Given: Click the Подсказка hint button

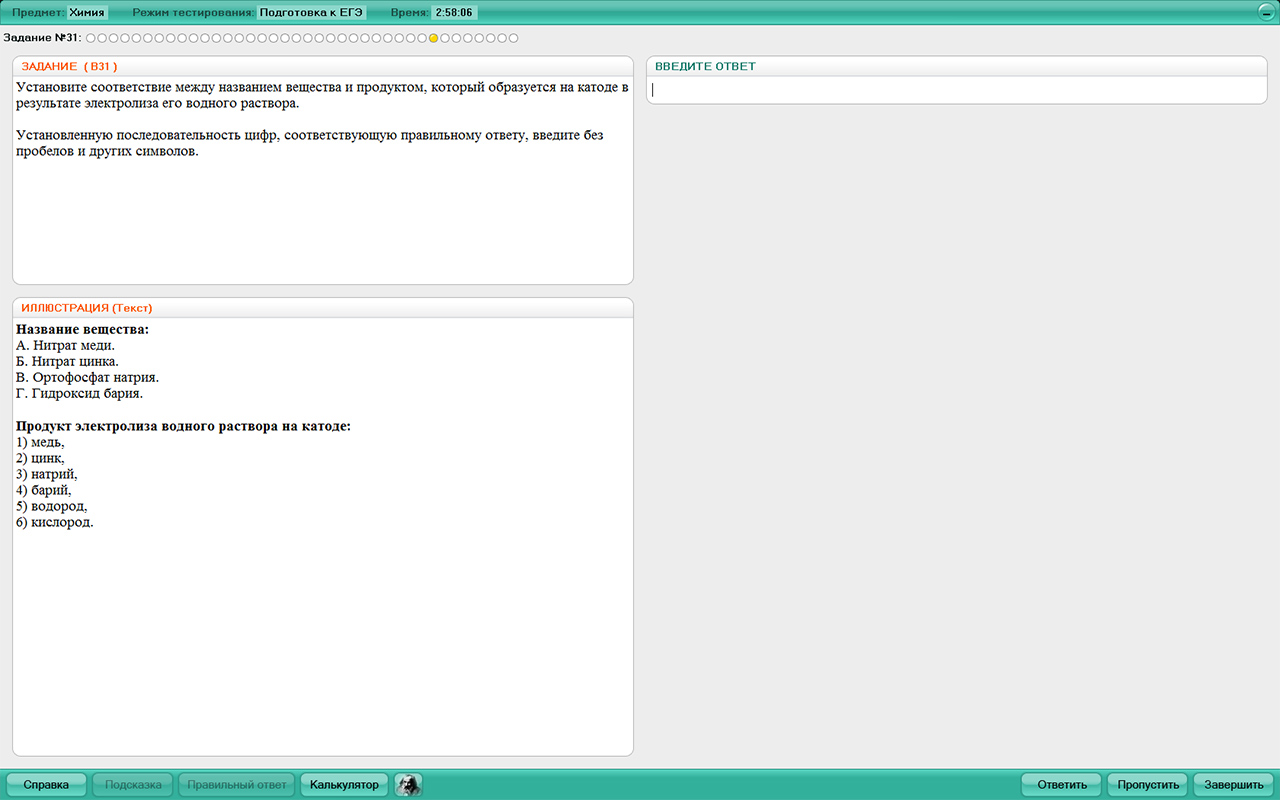Looking at the screenshot, I should pyautogui.click(x=133, y=785).
